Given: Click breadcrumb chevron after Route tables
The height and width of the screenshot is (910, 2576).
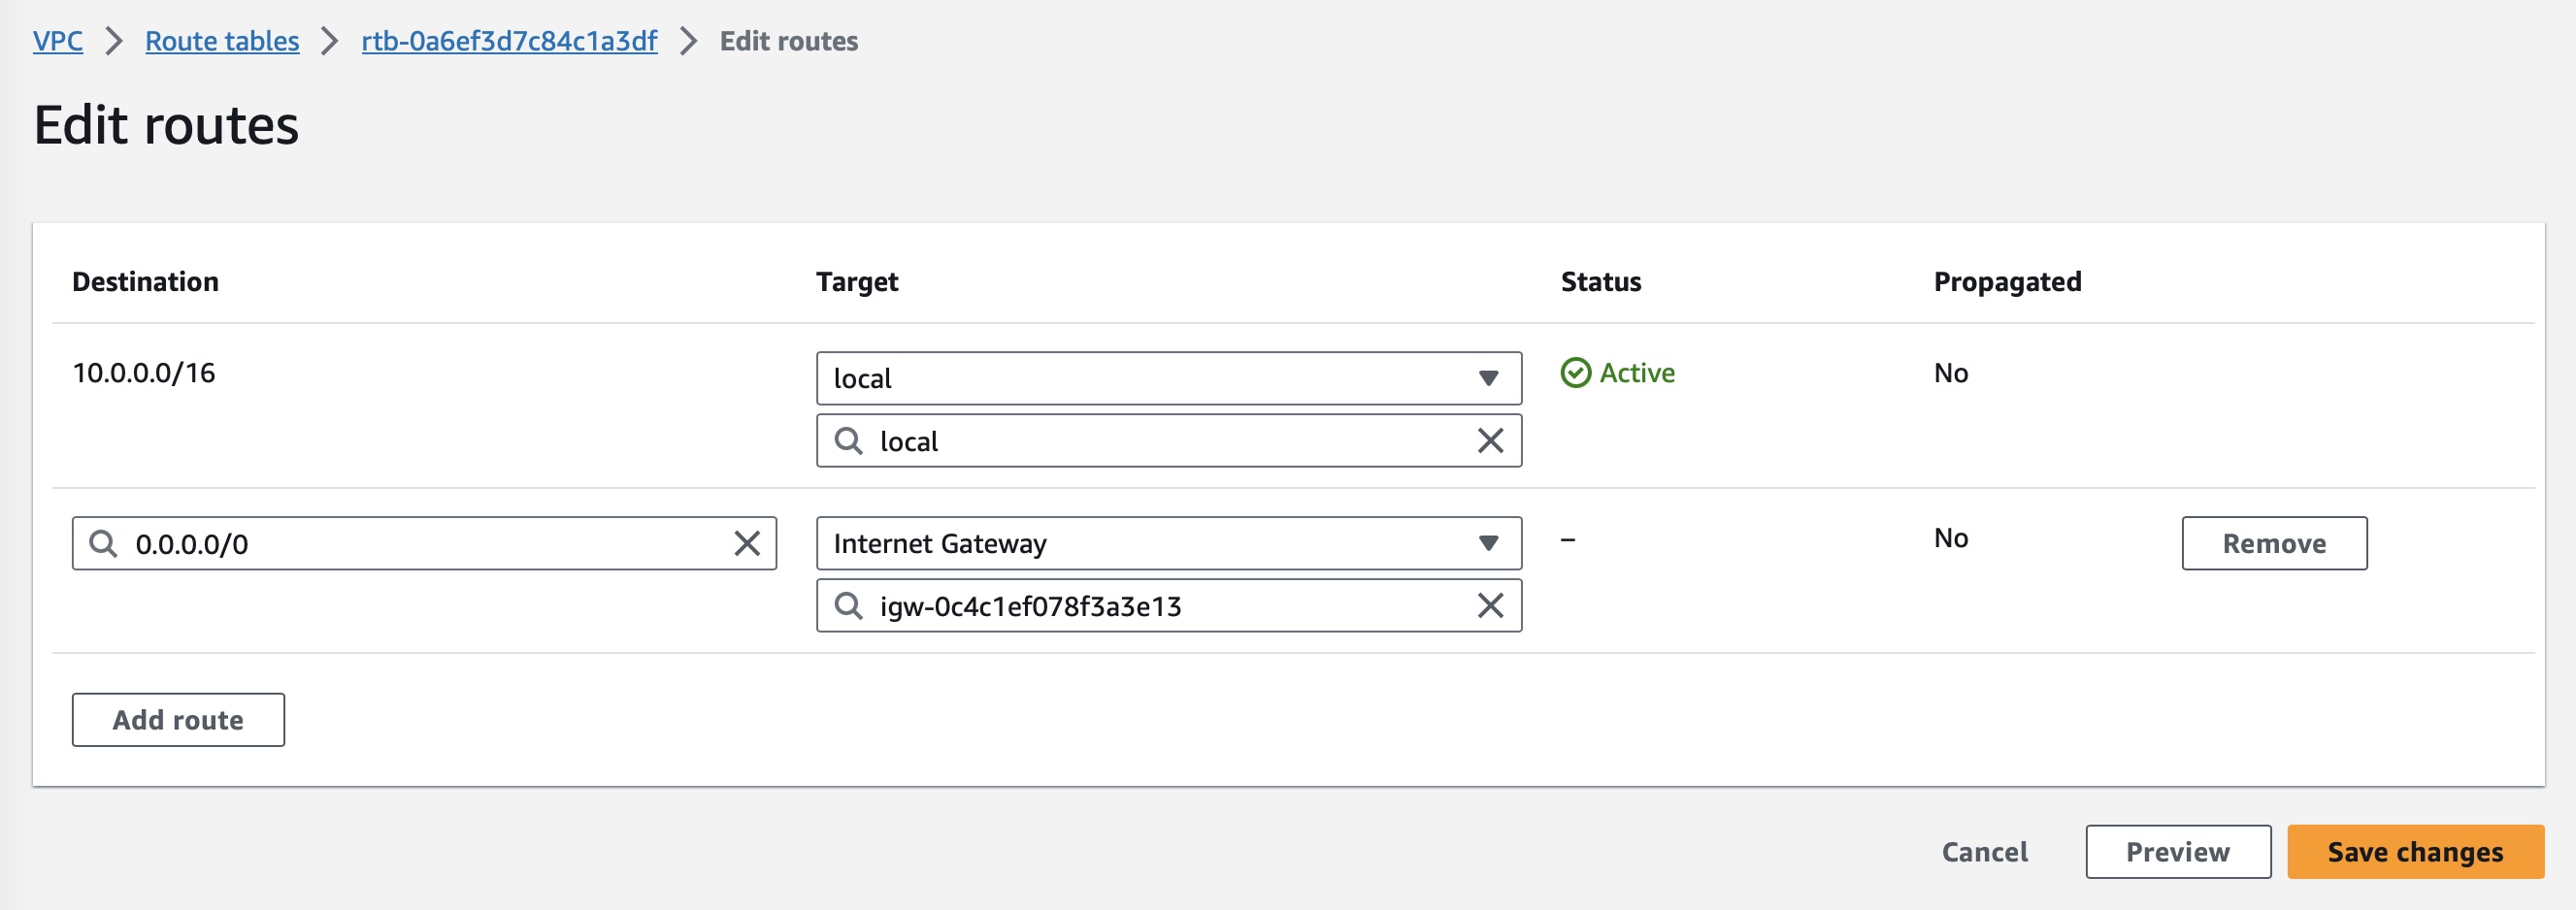Looking at the screenshot, I should coord(330,41).
